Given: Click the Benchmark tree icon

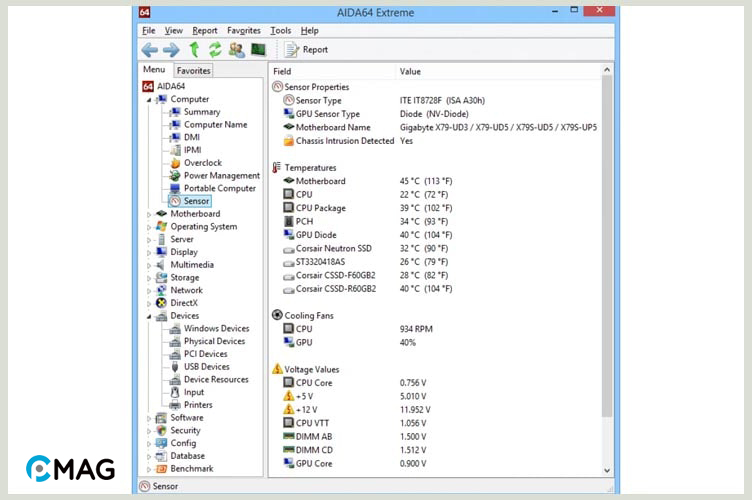Looking at the screenshot, I should click(162, 469).
